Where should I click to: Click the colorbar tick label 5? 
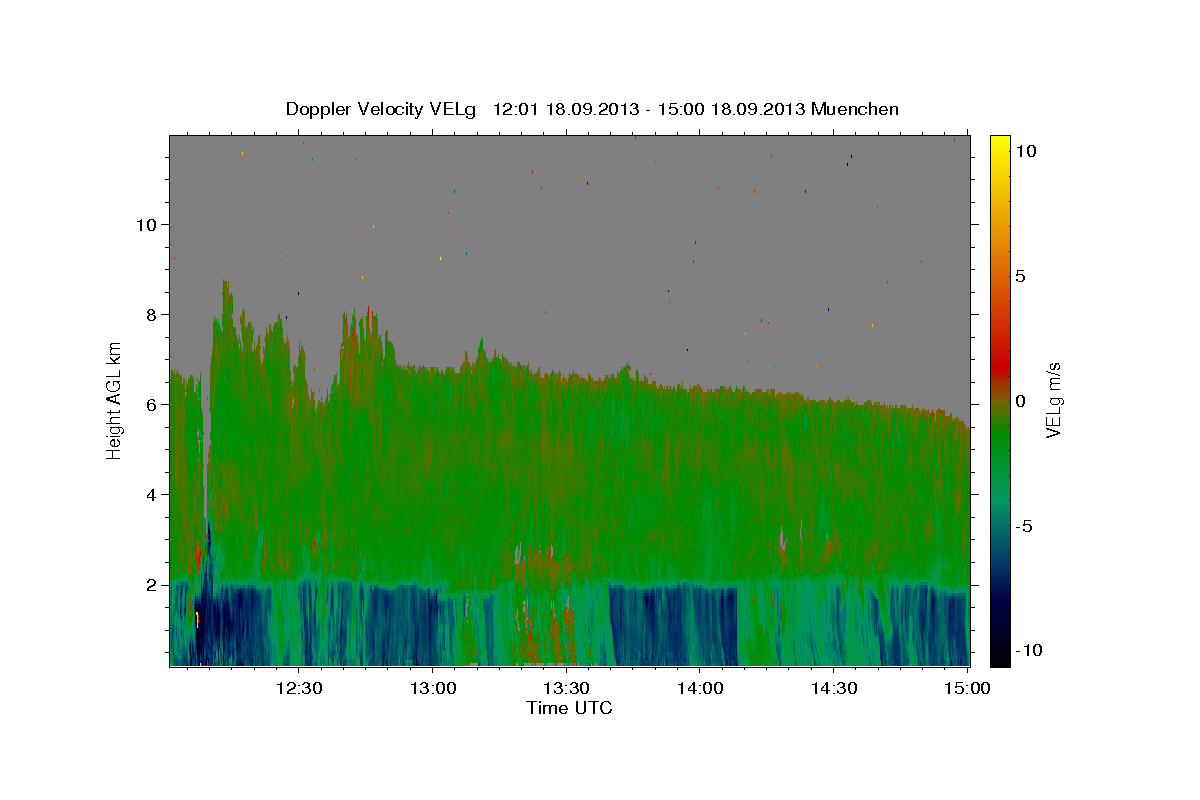point(1023,276)
